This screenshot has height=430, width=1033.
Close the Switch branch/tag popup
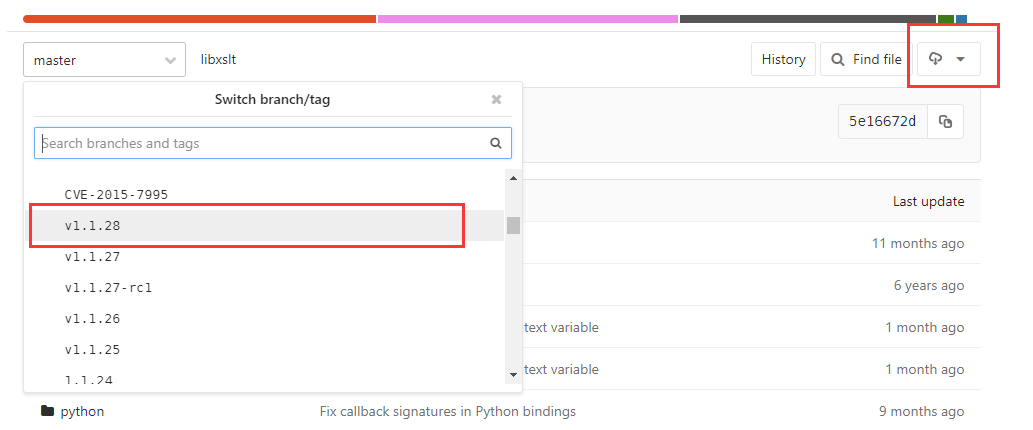[x=496, y=99]
